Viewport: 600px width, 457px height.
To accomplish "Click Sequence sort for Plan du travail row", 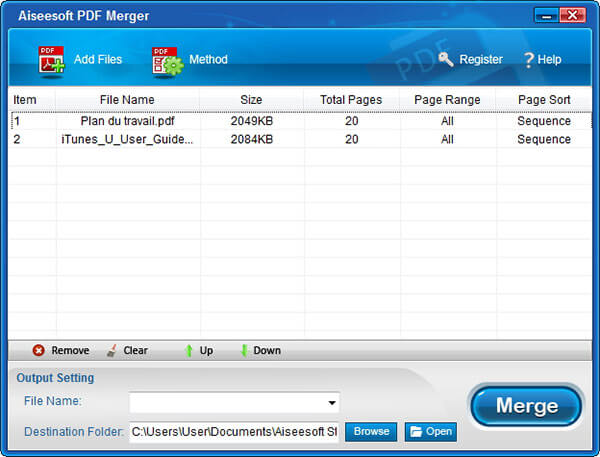I will (544, 121).
